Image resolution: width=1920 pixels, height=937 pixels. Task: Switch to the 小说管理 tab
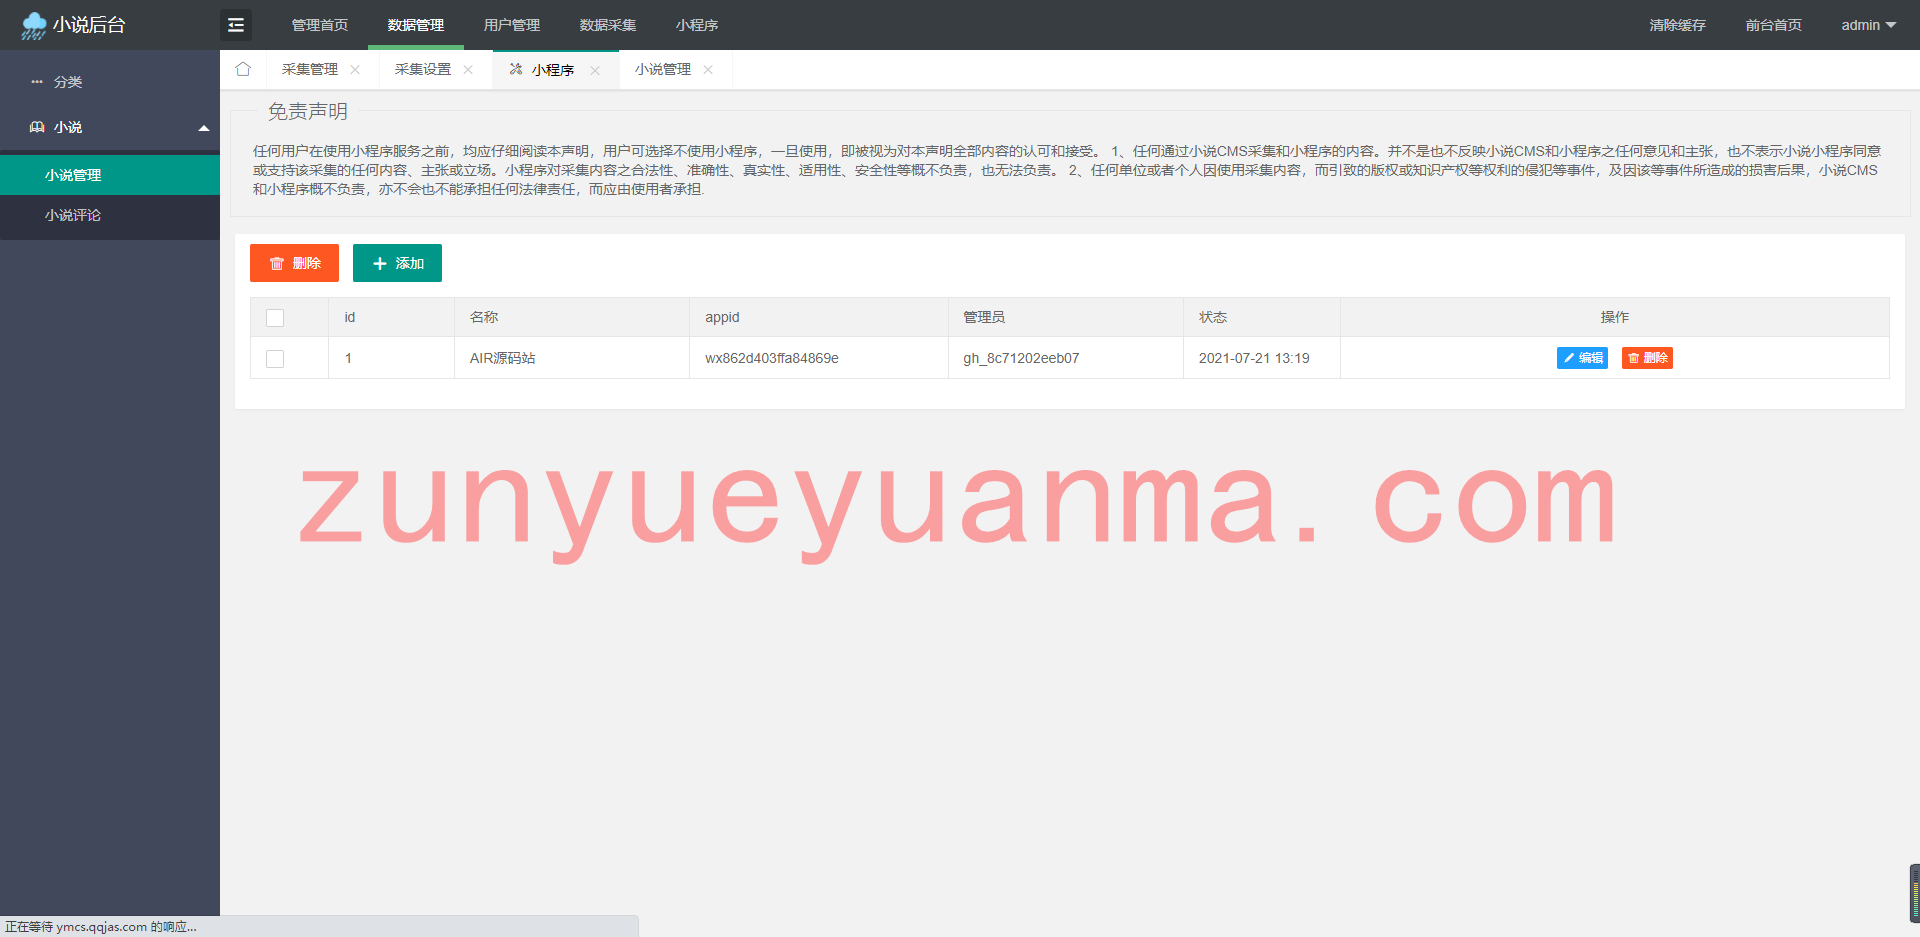663,69
